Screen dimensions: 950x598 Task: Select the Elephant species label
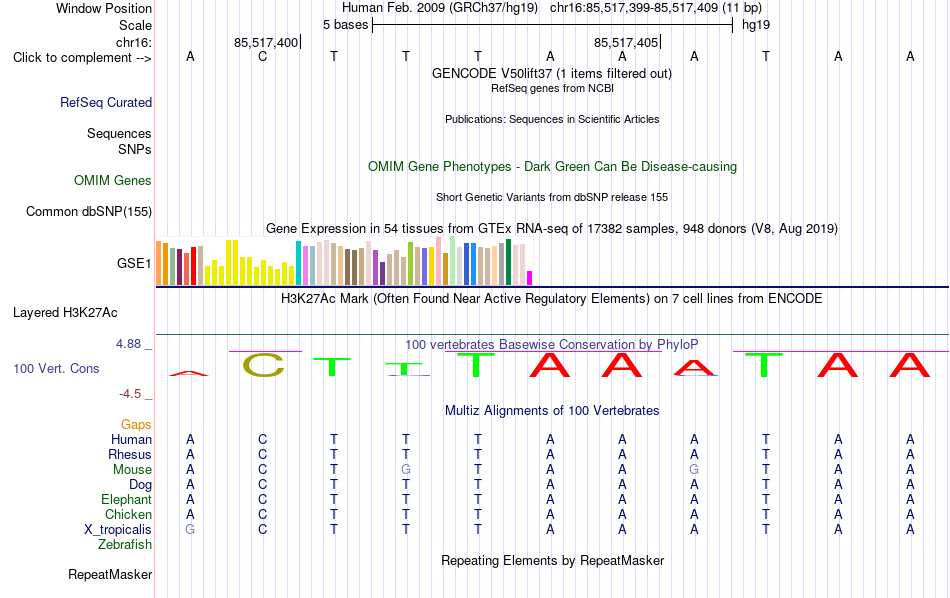coord(126,499)
